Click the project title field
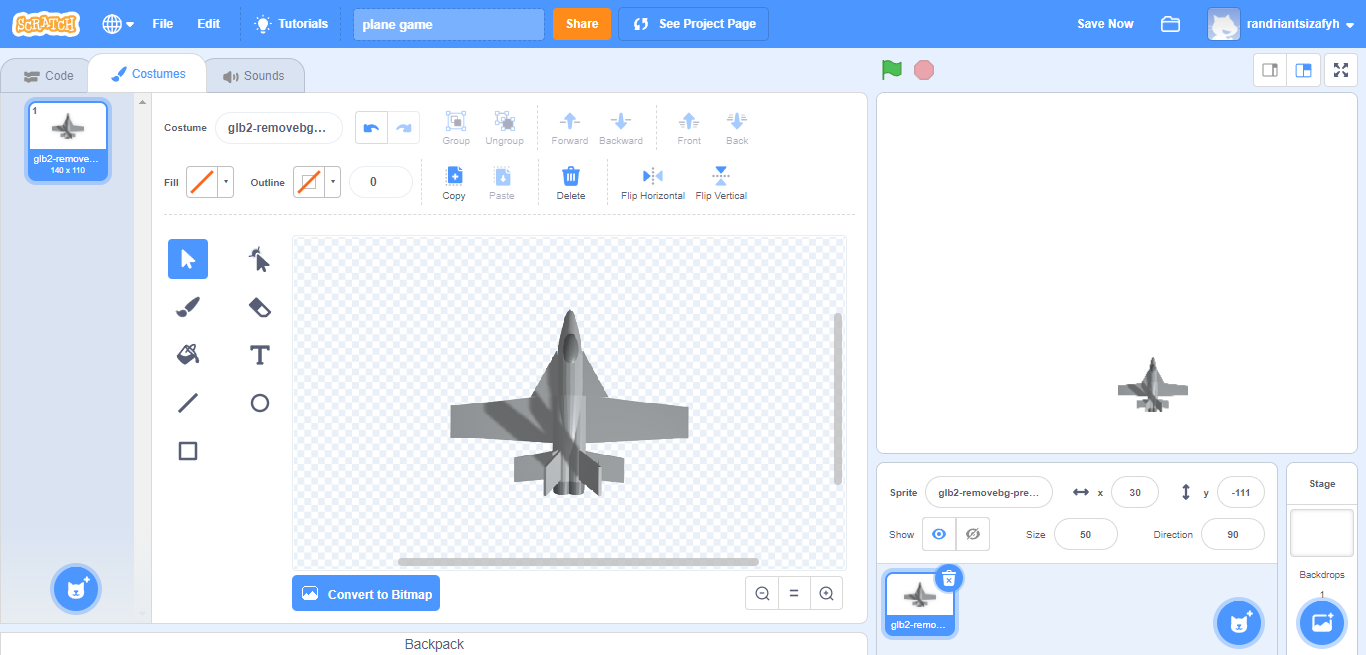 tap(448, 24)
